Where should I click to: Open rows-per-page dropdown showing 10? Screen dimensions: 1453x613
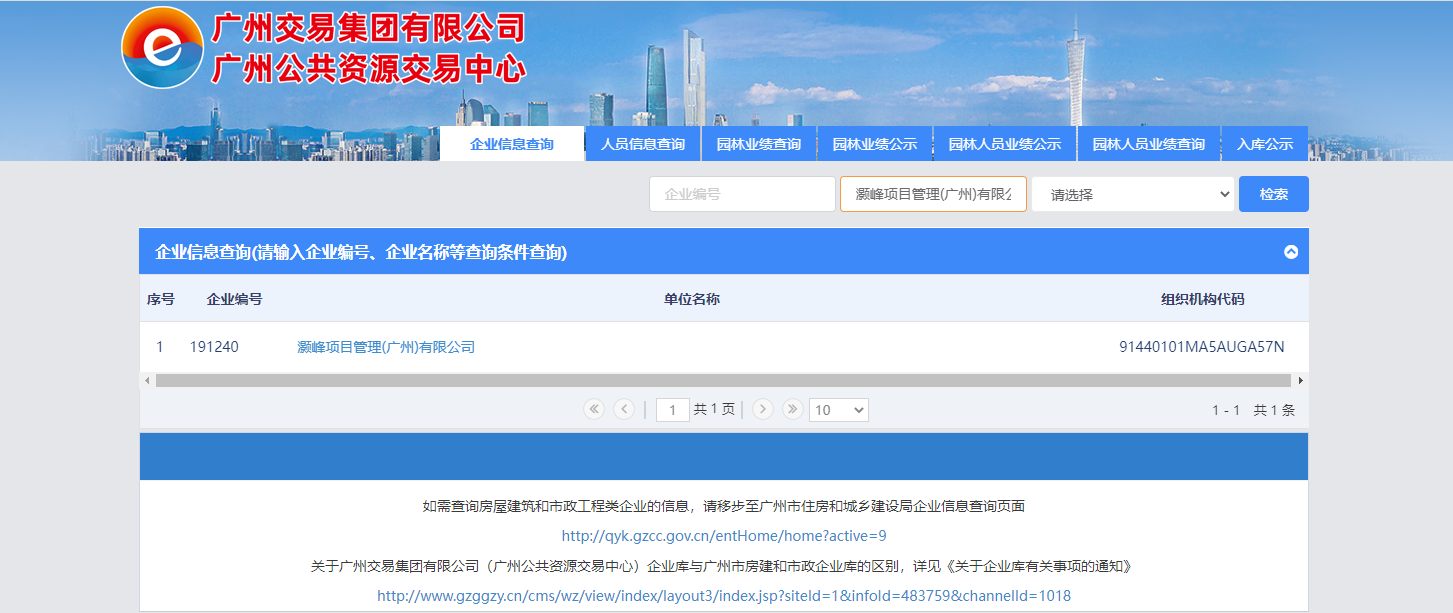point(838,410)
